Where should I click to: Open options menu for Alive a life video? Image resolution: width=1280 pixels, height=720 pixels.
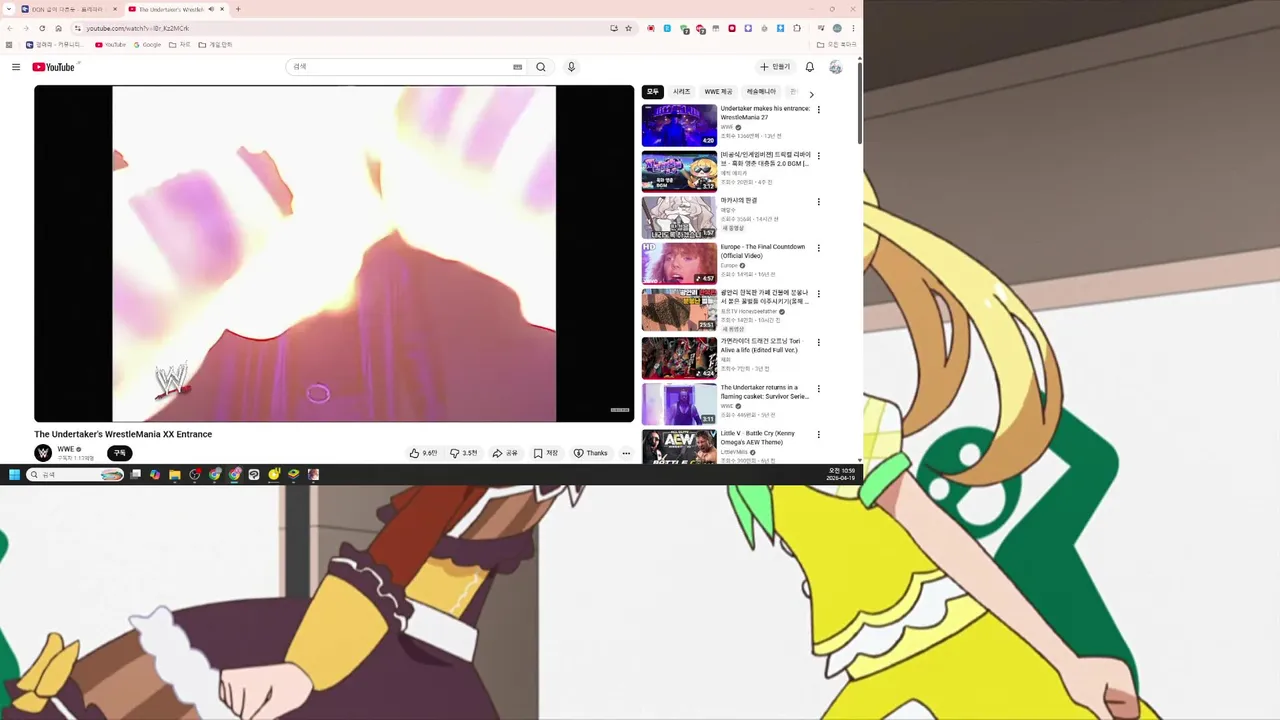coord(819,342)
